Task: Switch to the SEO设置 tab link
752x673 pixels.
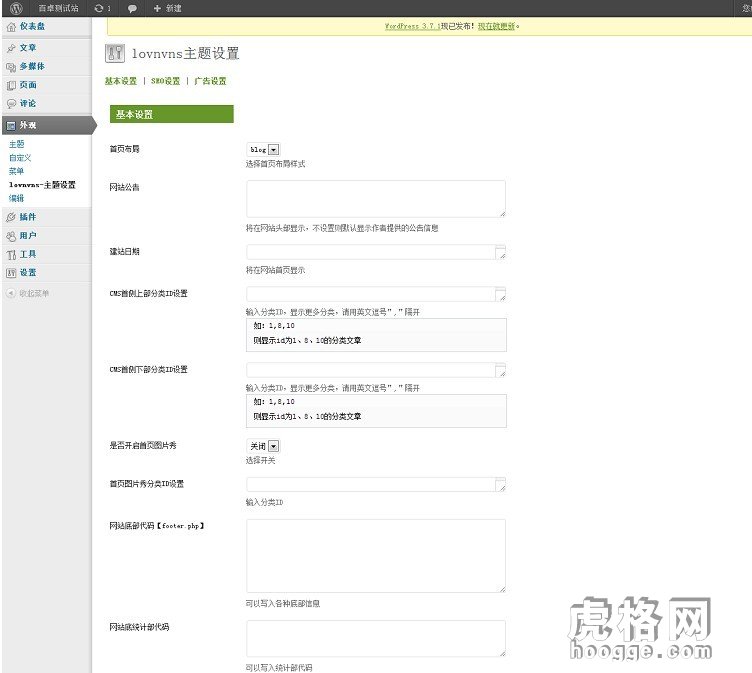Action: [165, 81]
